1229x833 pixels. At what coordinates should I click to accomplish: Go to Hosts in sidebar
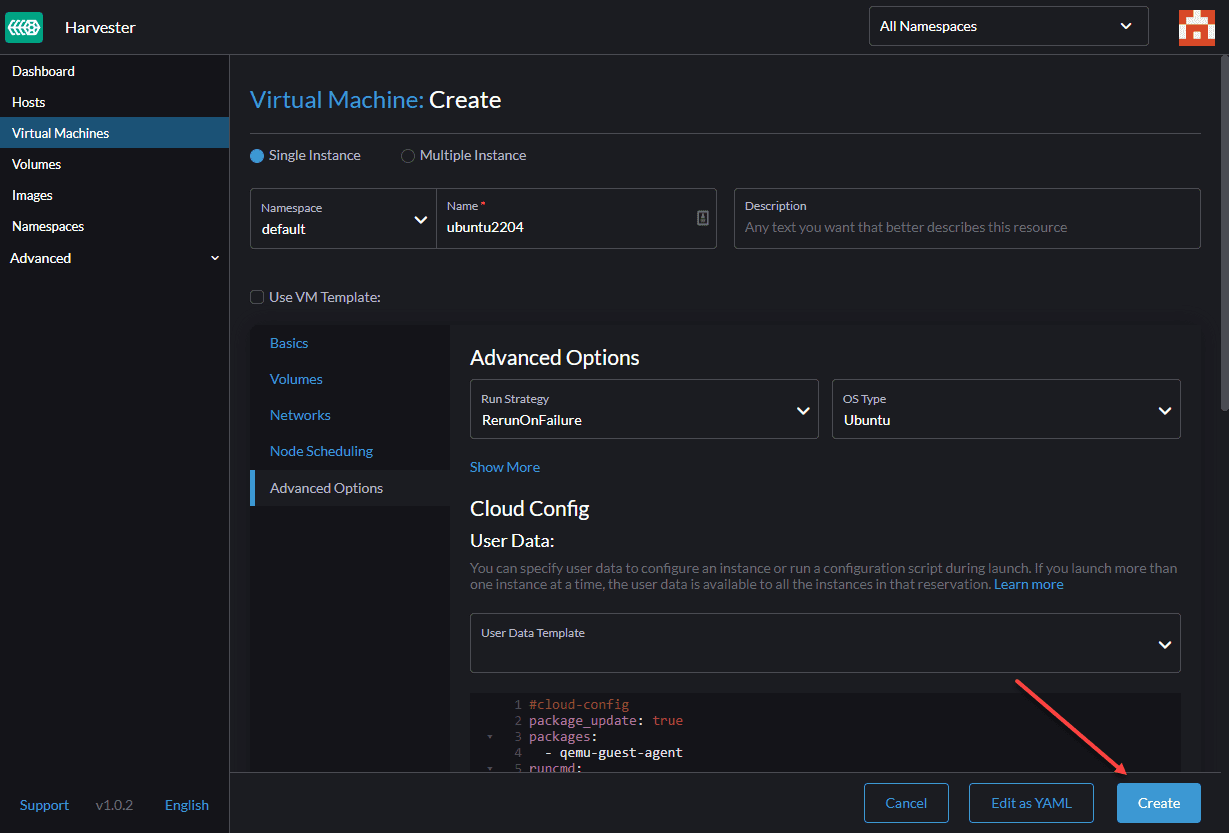click(29, 102)
